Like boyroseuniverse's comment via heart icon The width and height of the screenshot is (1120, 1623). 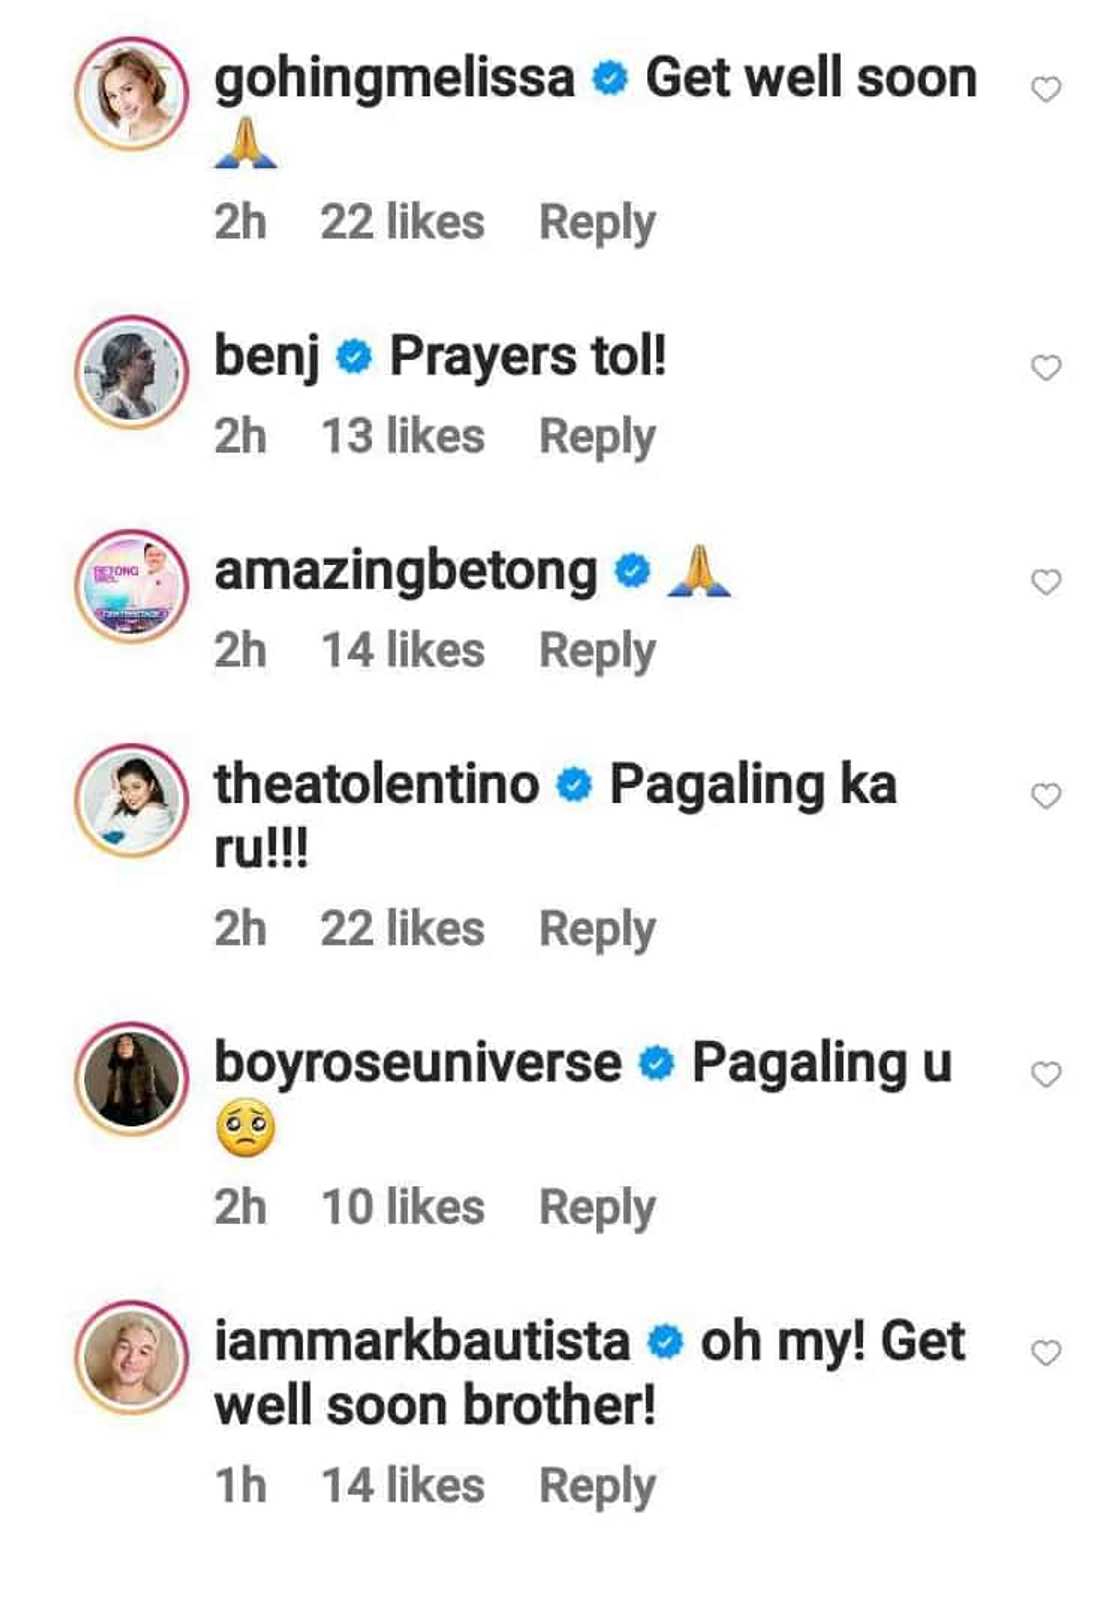pos(1045,1074)
